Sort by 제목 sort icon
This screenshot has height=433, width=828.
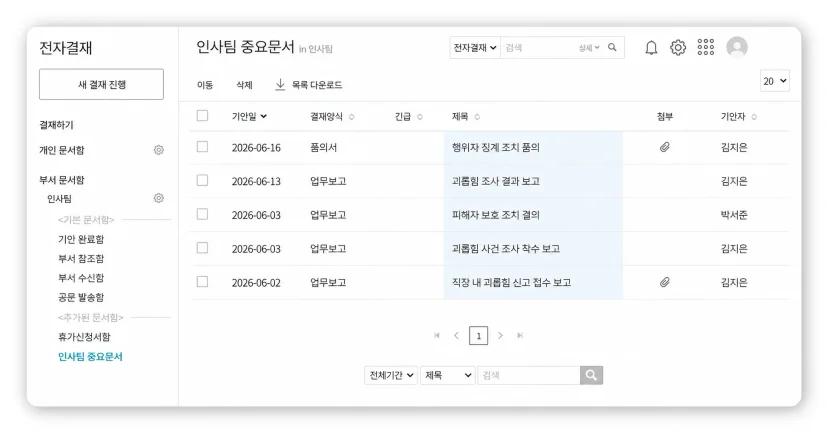(x=477, y=117)
